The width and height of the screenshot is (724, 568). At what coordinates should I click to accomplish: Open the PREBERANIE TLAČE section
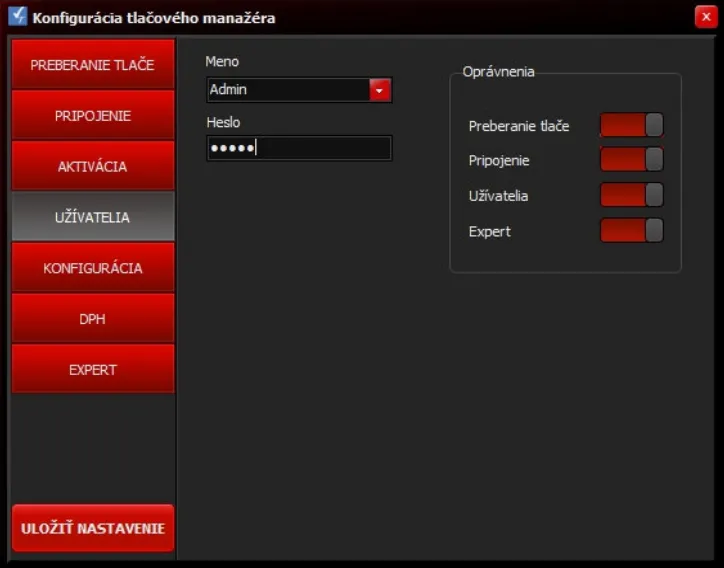(x=93, y=64)
